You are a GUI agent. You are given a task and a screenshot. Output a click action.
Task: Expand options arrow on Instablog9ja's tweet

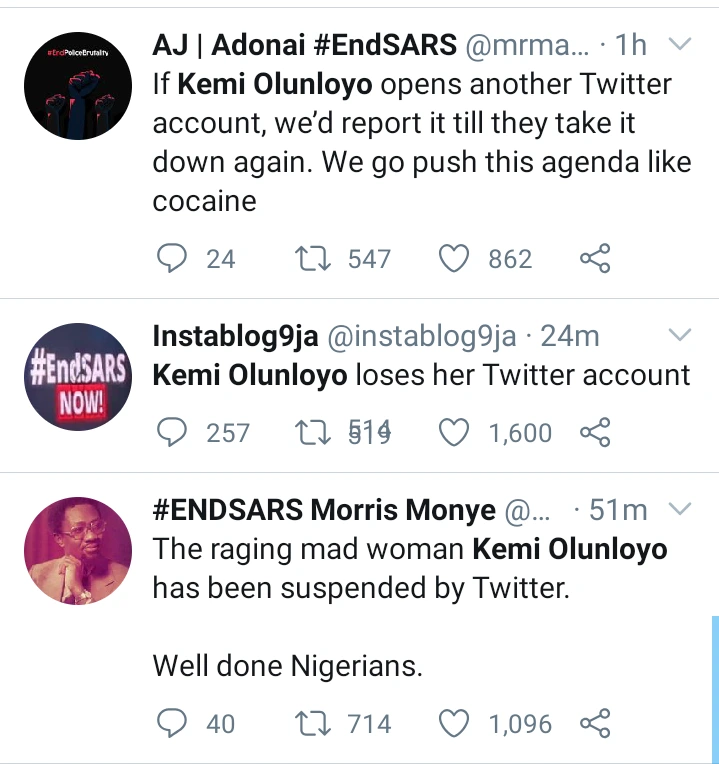click(x=678, y=334)
